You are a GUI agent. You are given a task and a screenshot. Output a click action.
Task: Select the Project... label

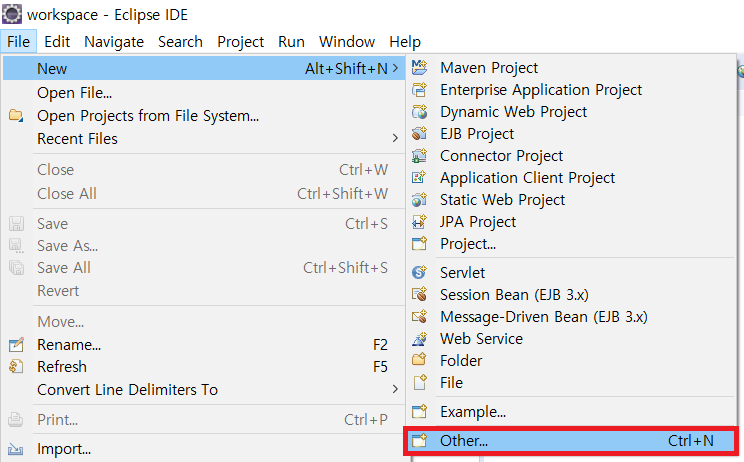[x=468, y=244]
